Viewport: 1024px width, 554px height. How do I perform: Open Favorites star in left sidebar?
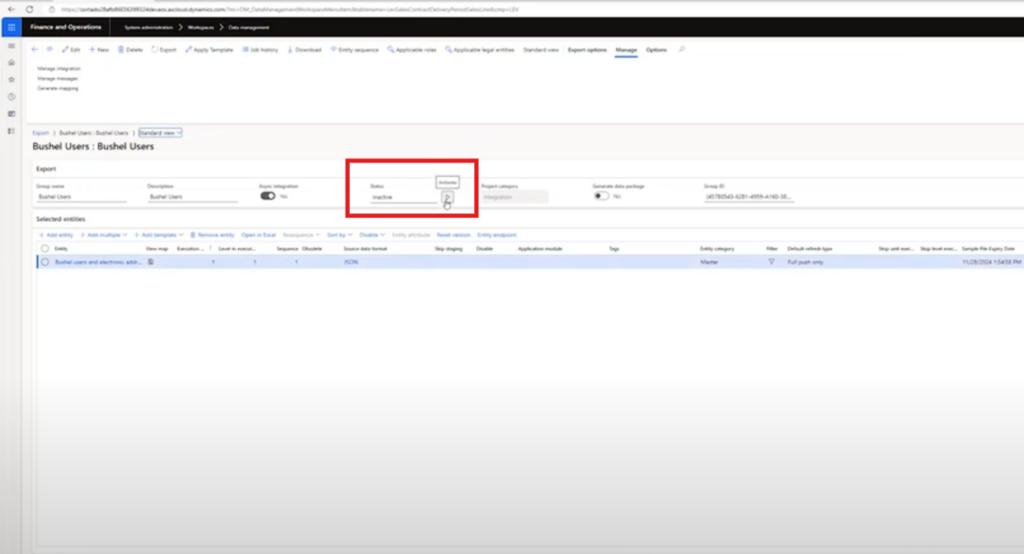click(x=11, y=79)
